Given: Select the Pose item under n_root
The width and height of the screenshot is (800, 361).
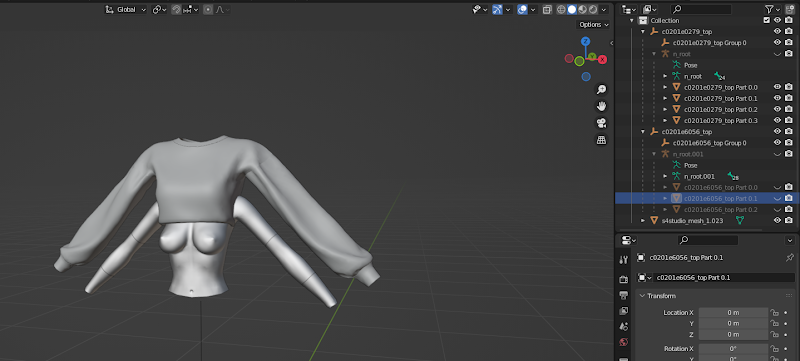Looking at the screenshot, I should tap(690, 65).
